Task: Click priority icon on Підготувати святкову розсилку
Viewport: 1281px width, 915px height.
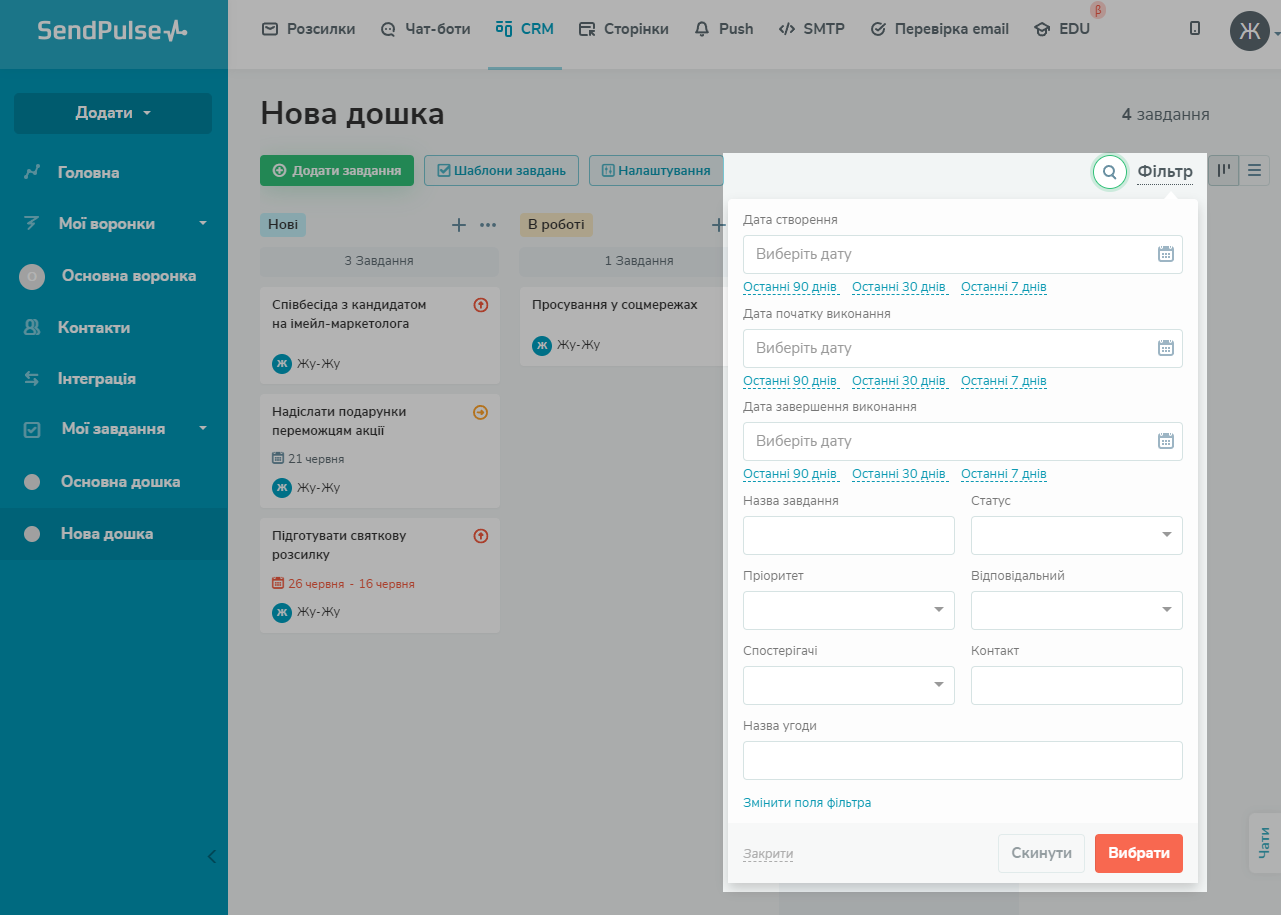Action: pos(480,536)
